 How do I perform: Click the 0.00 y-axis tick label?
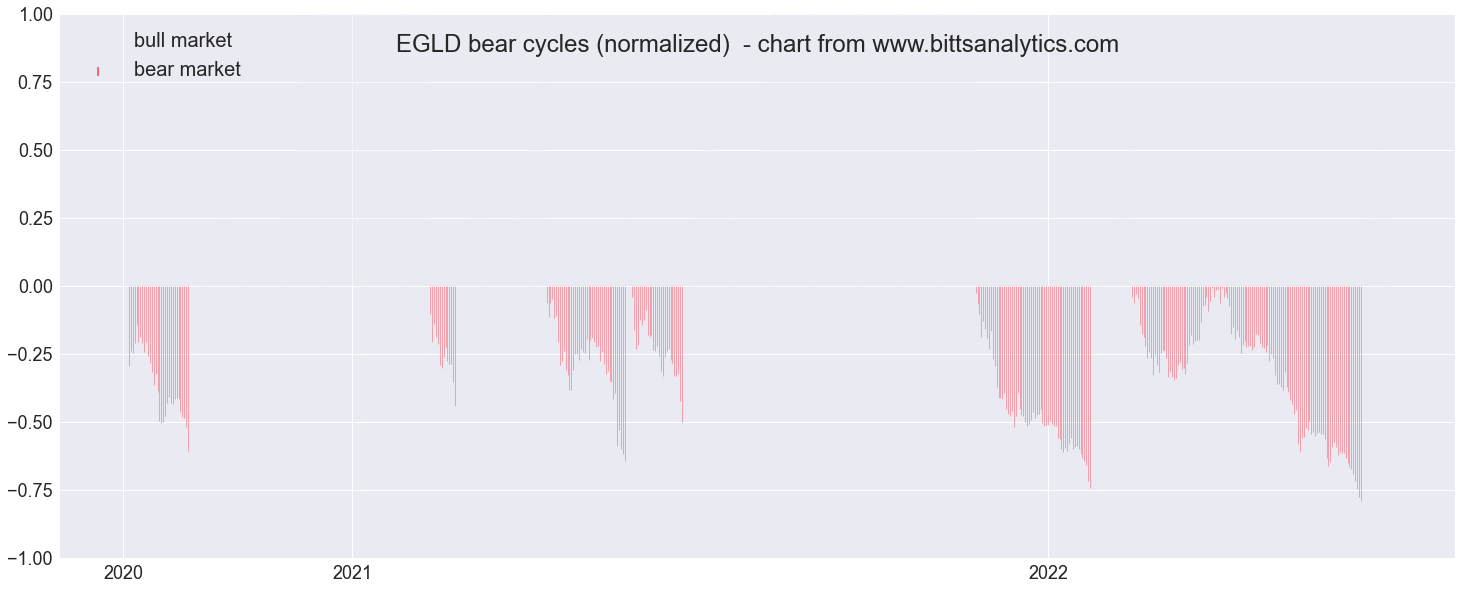[33, 287]
